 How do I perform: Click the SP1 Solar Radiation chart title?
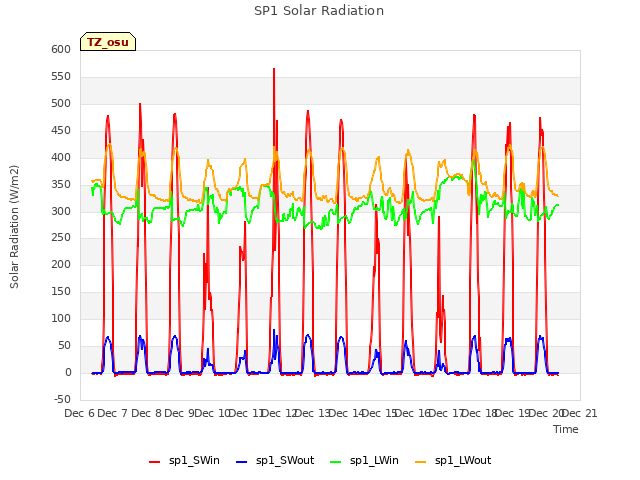click(x=319, y=11)
